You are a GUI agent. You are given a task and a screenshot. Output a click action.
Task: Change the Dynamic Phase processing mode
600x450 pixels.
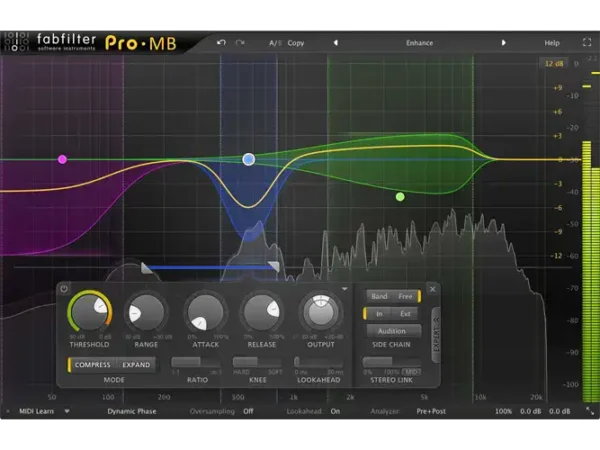132,411
